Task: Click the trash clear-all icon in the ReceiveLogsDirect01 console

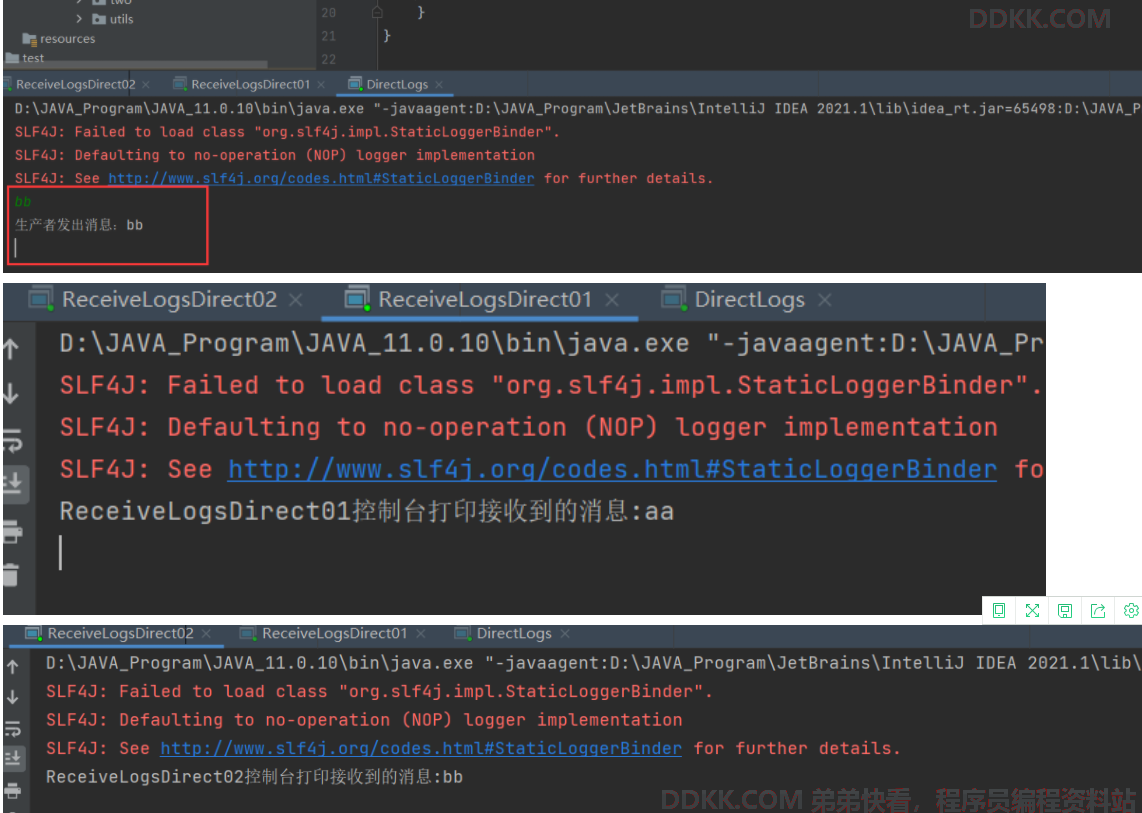Action: pos(10,575)
